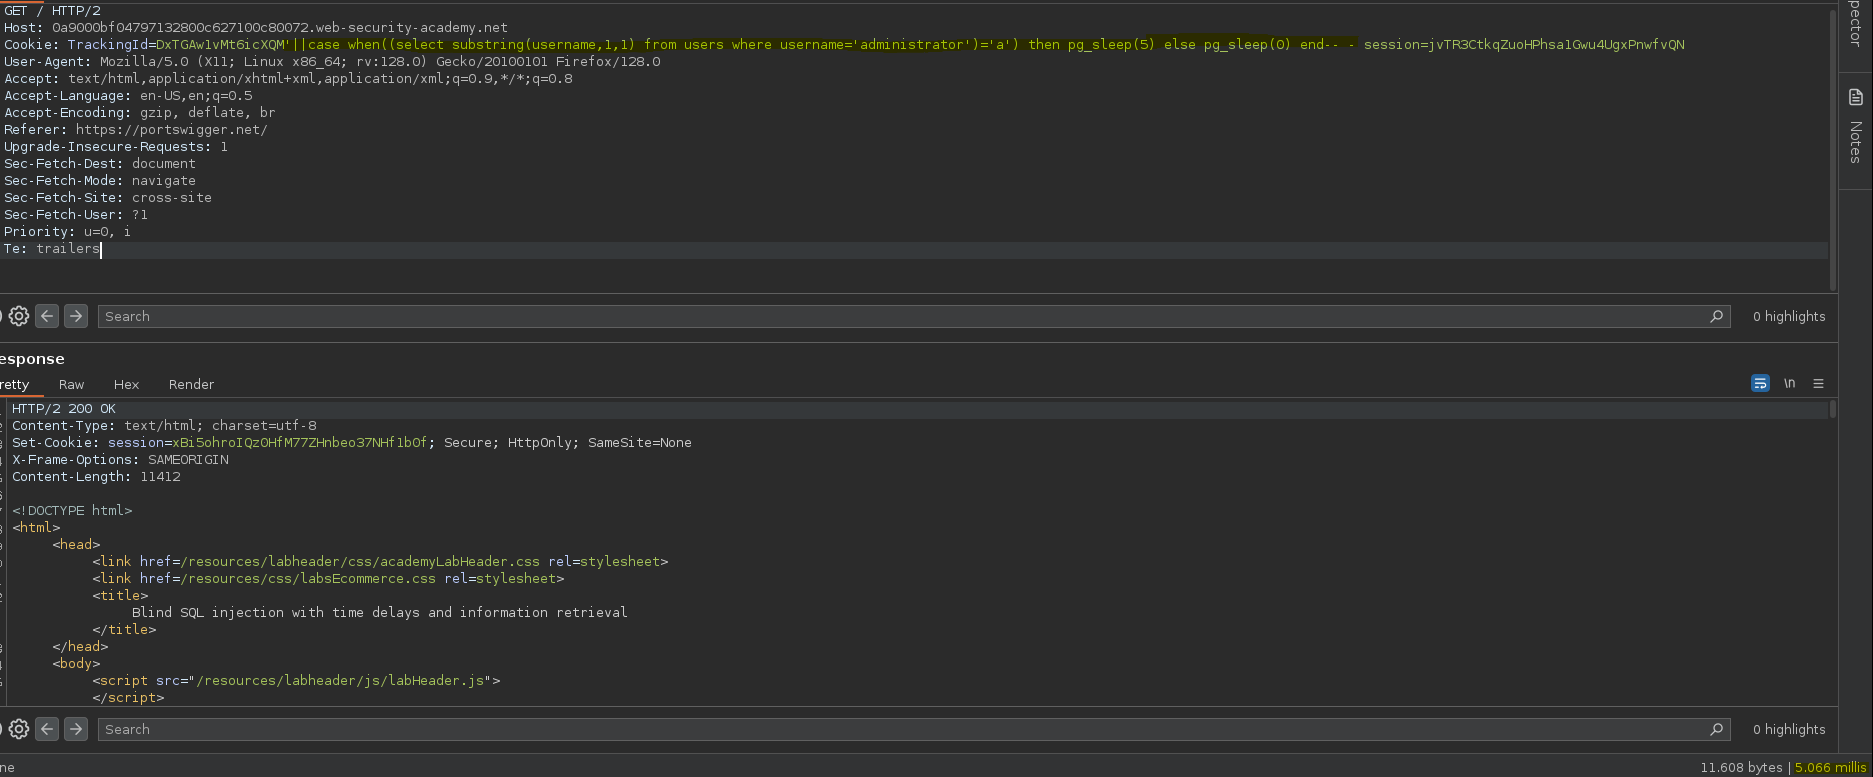The image size is (1873, 777).
Task: Click 'Sec-Fetch-User: ?1' line
Action: (76, 215)
